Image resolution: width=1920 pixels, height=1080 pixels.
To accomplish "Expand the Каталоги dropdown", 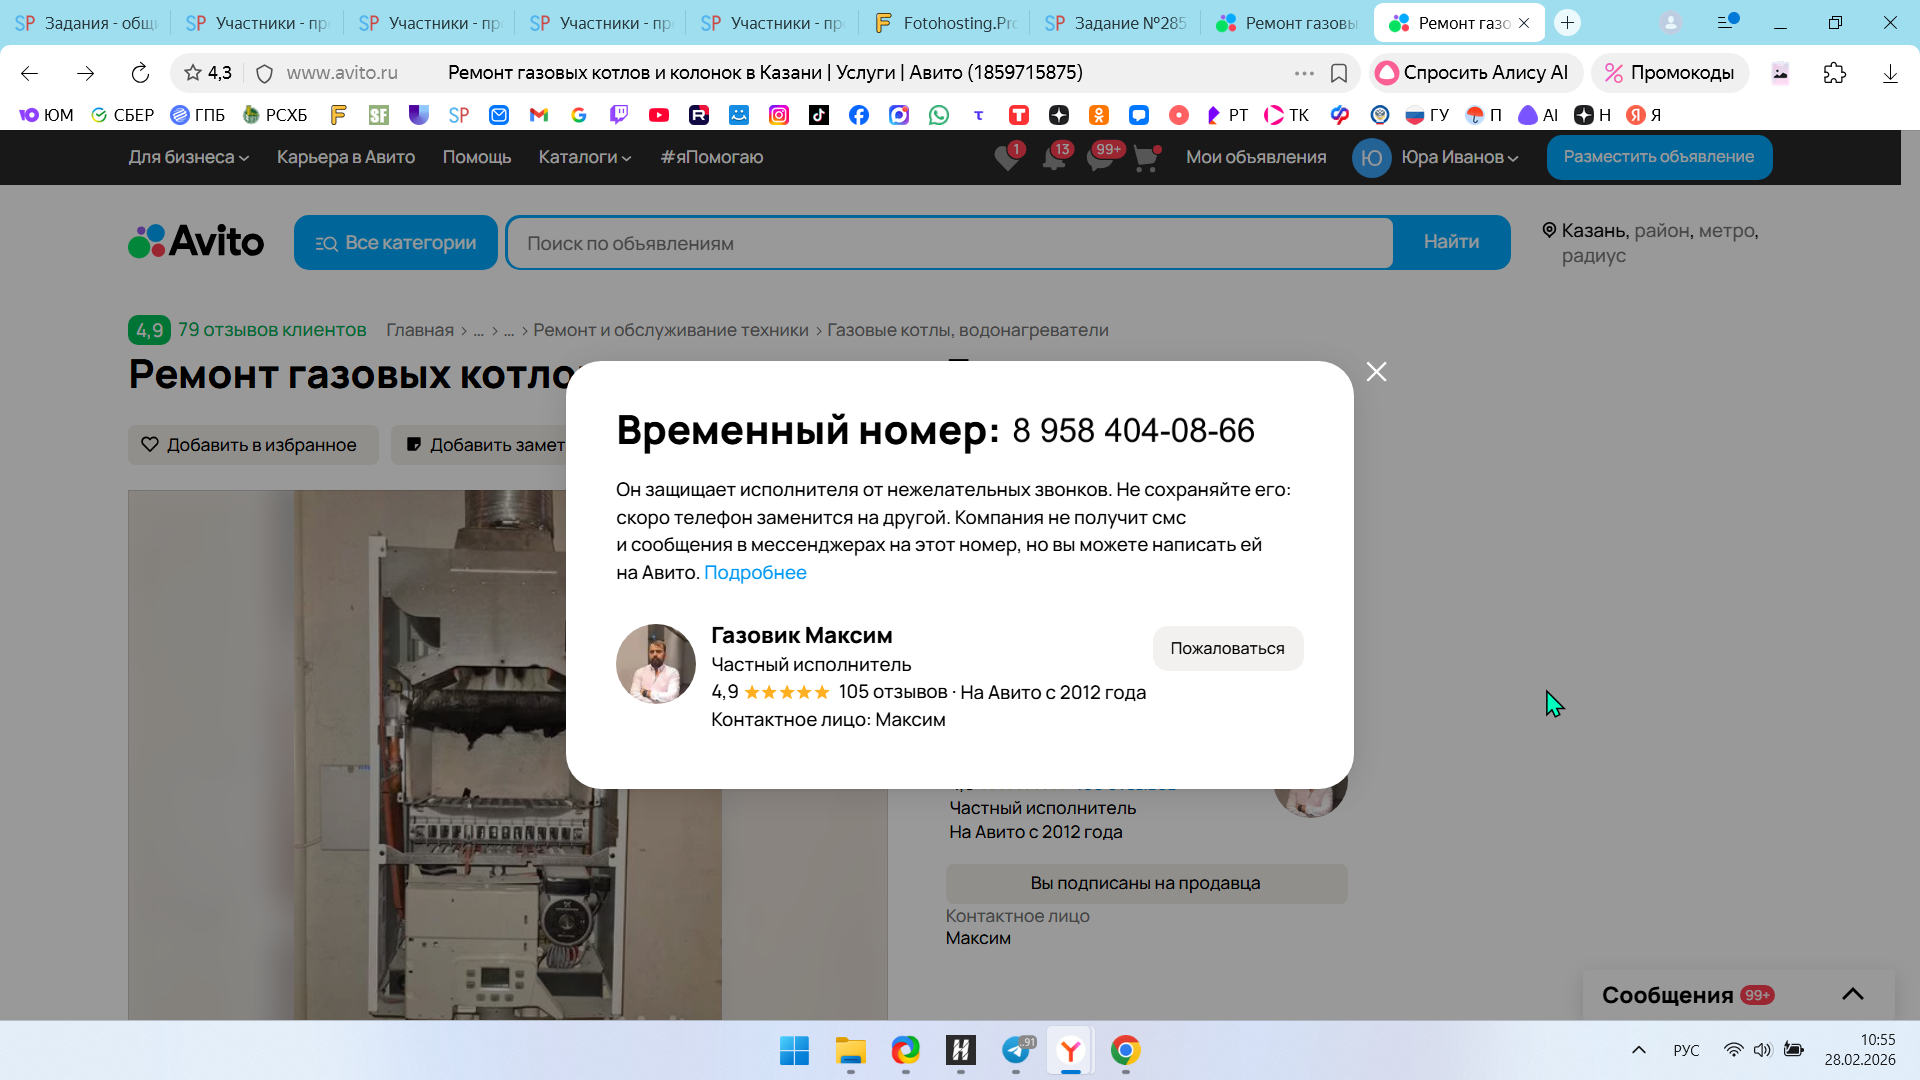I will pyautogui.click(x=584, y=157).
